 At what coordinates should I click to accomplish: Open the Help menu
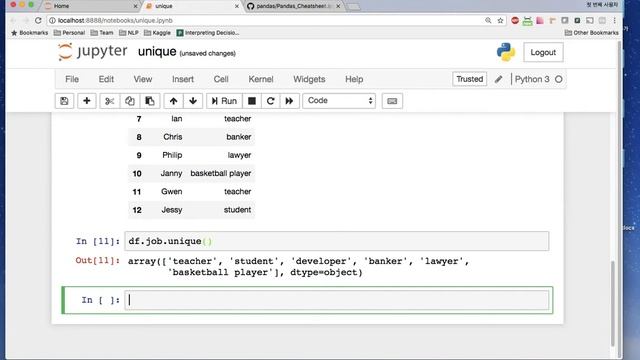354,79
